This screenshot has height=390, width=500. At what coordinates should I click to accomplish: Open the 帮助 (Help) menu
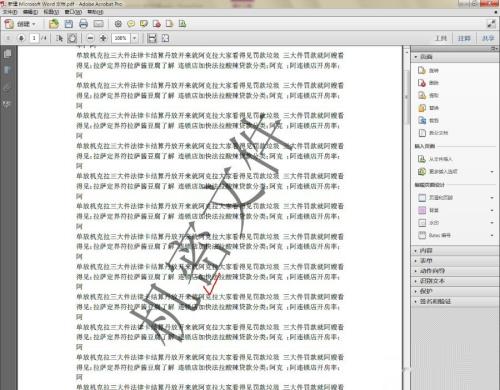(x=95, y=12)
